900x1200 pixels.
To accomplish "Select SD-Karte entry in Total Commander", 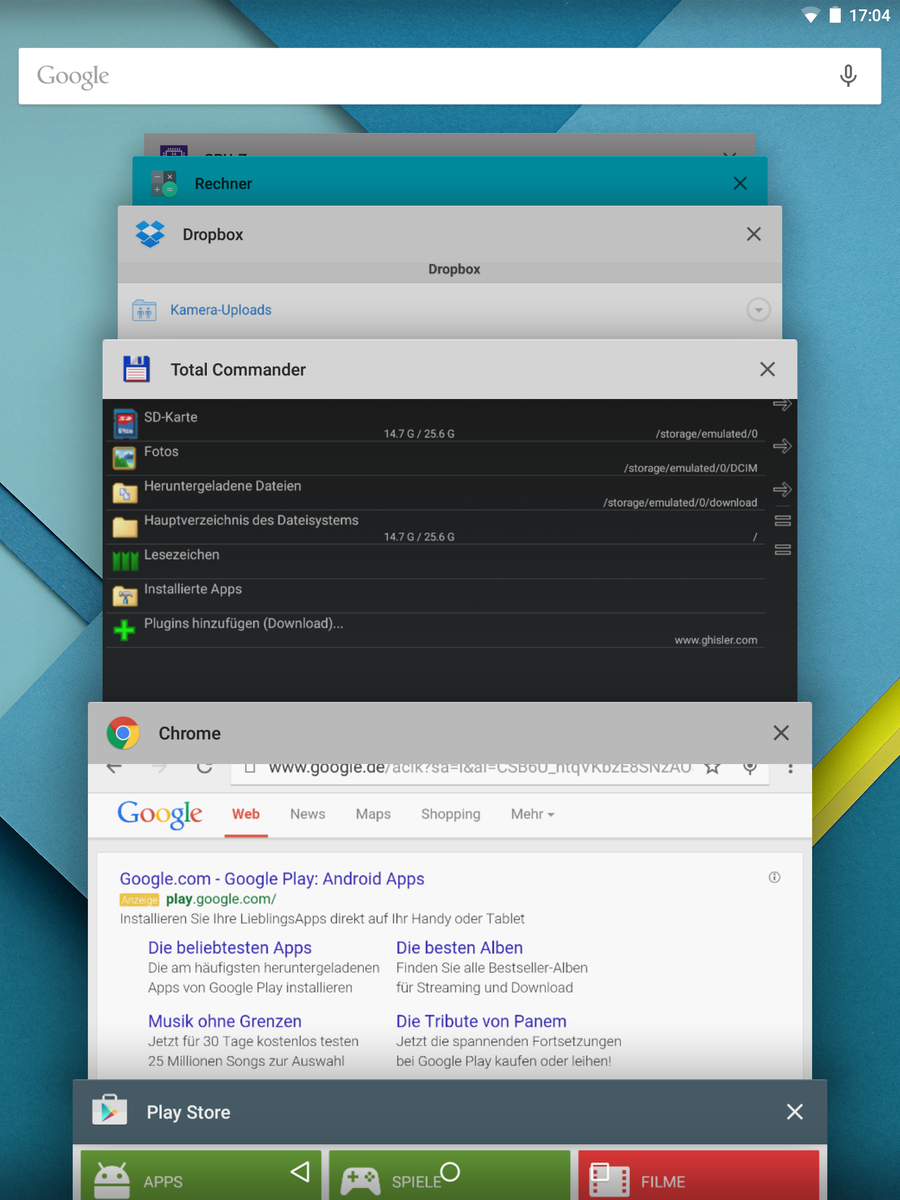I will [x=435, y=425].
